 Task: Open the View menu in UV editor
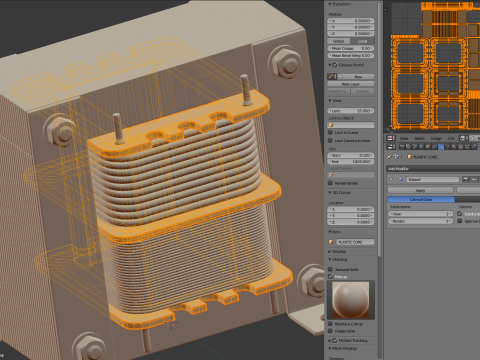point(404,138)
